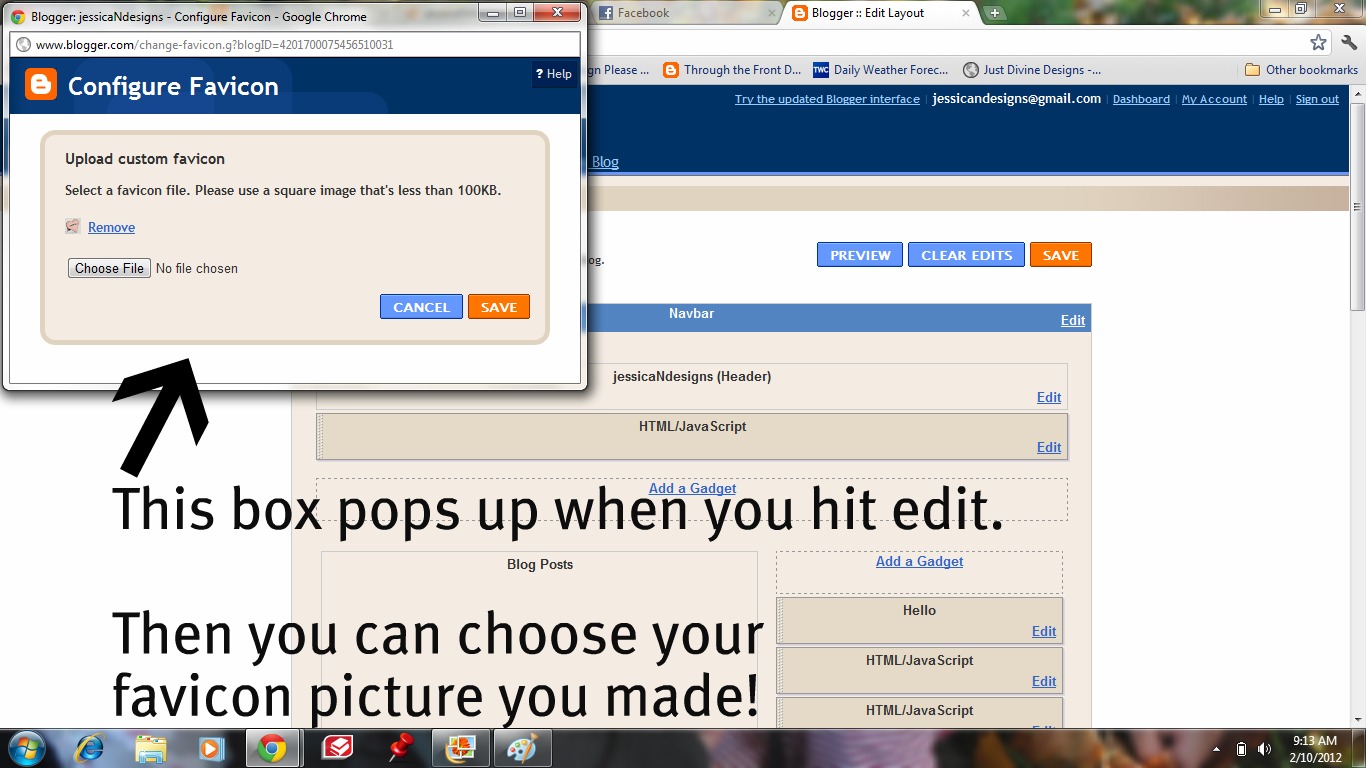The height and width of the screenshot is (768, 1366).
Task: Click the bookmark star in the address bar
Action: (x=1318, y=42)
